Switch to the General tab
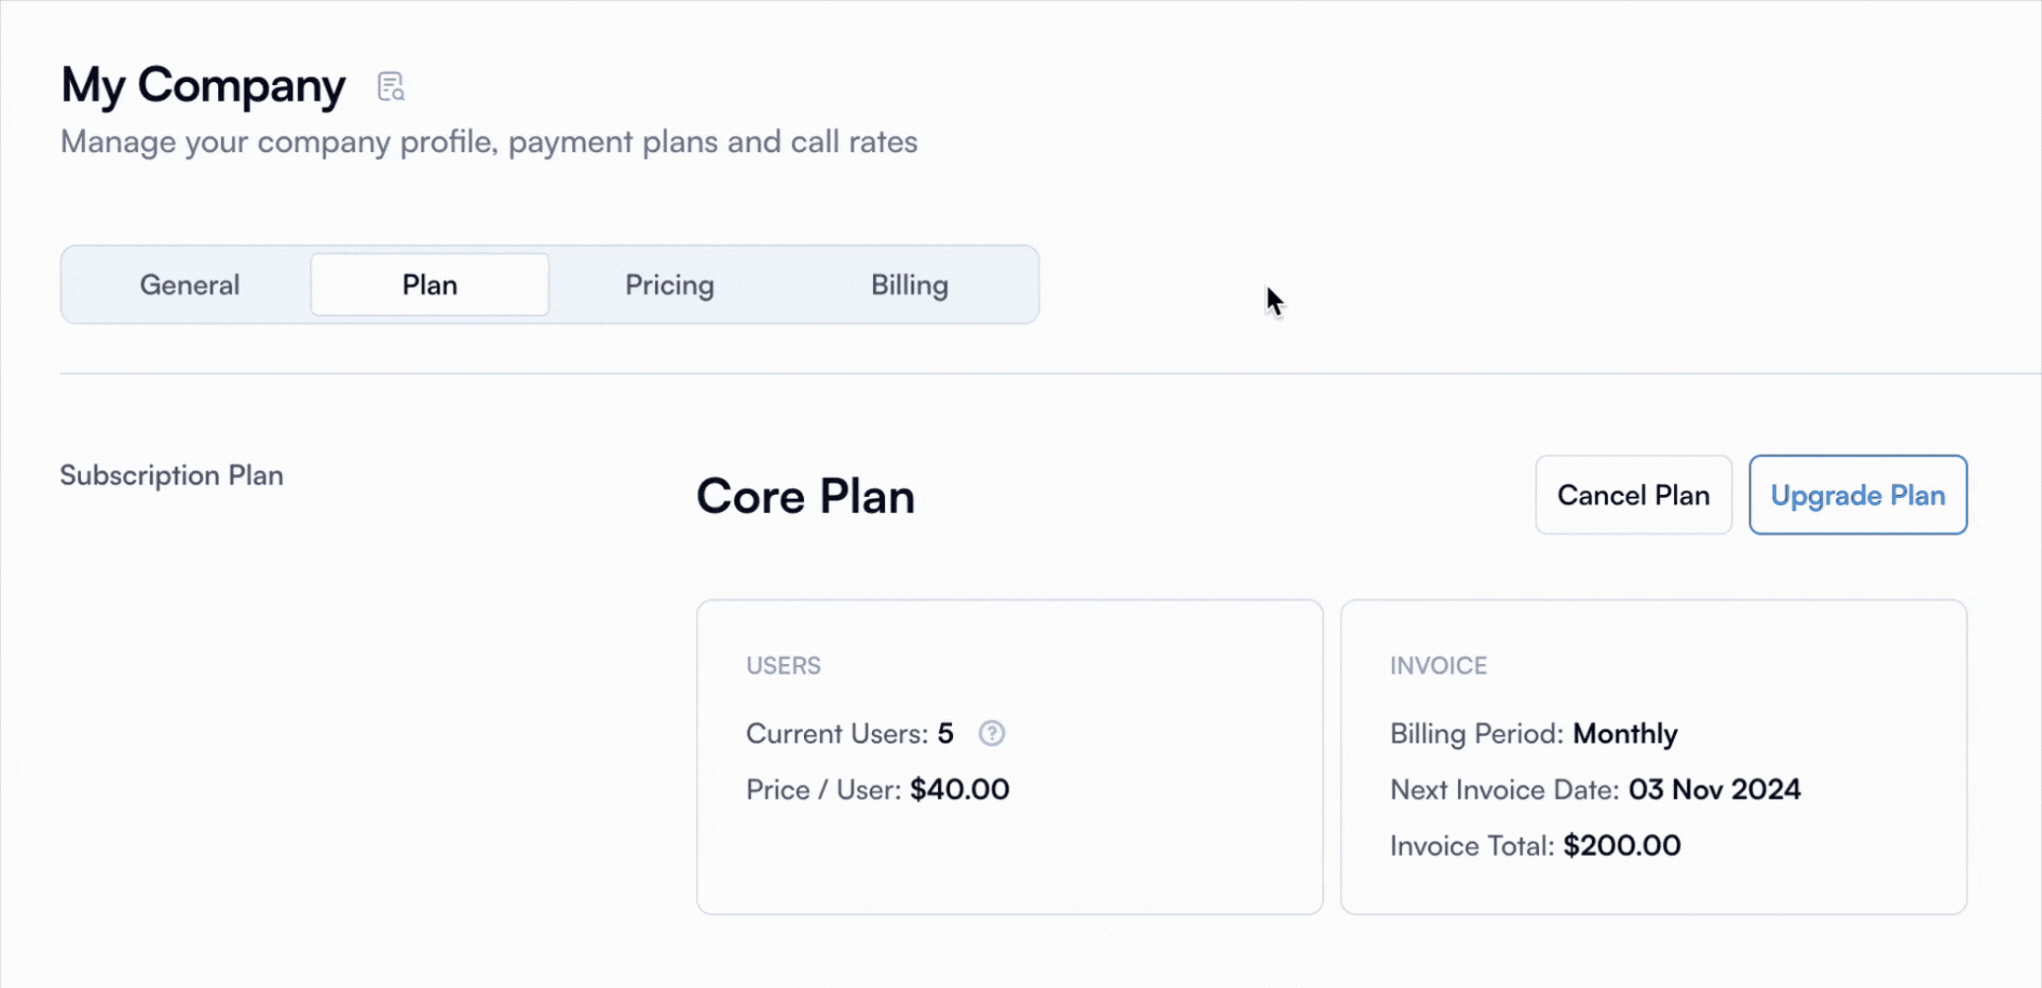Image resolution: width=2042 pixels, height=988 pixels. [189, 285]
